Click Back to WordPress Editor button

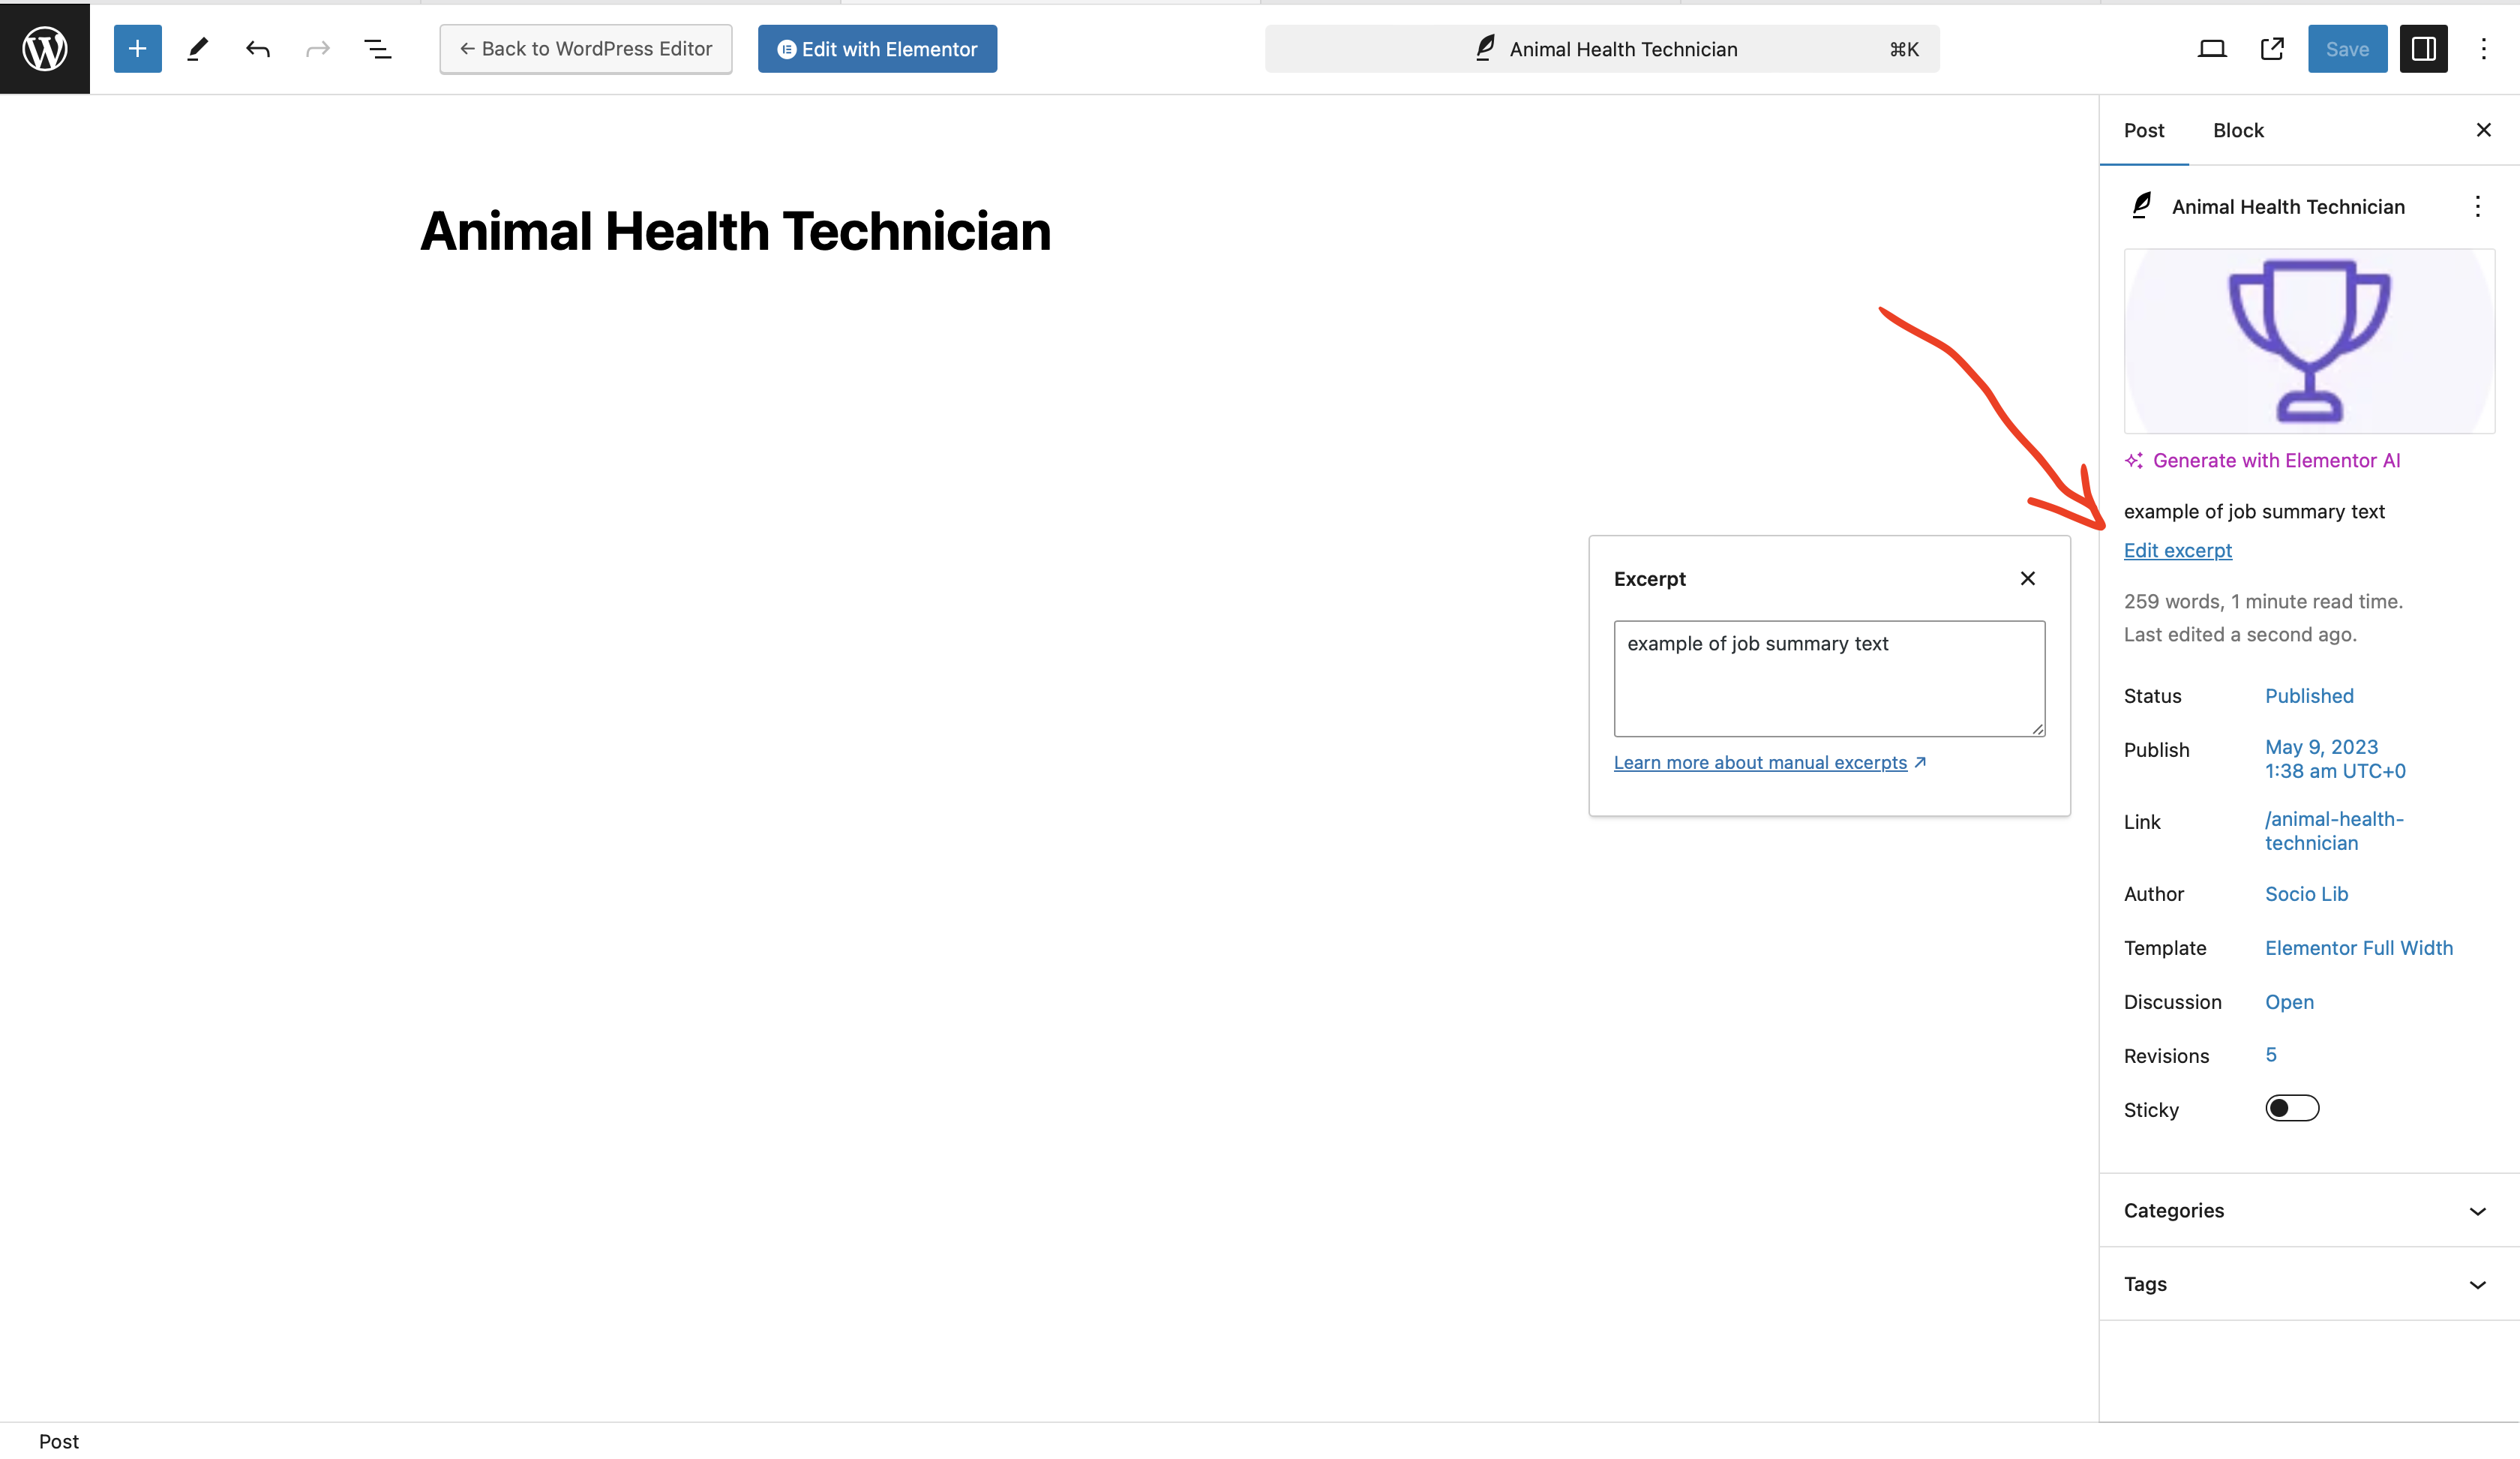tap(585, 48)
